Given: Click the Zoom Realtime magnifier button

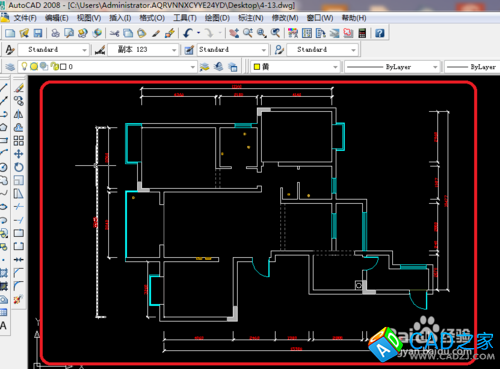Looking at the screenshot, I should pos(248,33).
